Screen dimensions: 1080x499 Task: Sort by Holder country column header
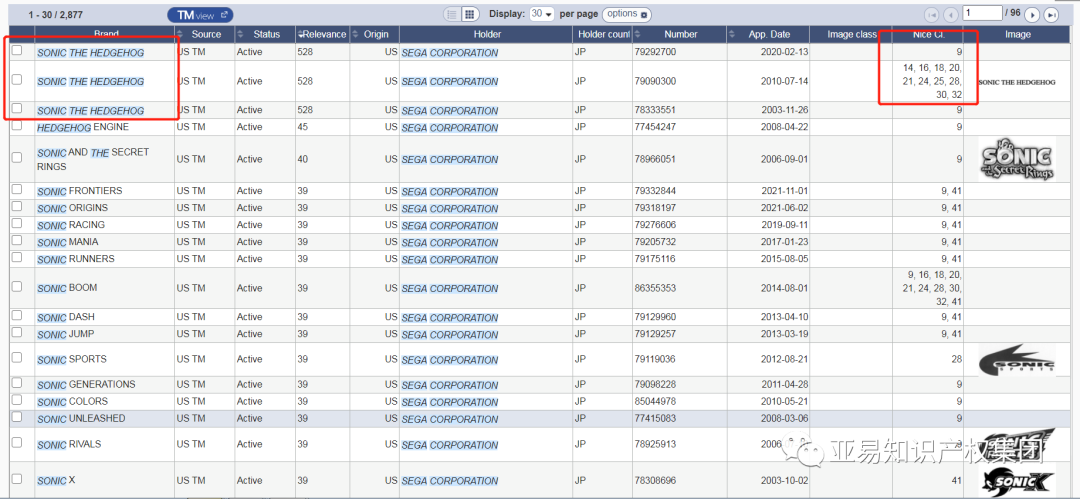pyautogui.click(x=603, y=34)
